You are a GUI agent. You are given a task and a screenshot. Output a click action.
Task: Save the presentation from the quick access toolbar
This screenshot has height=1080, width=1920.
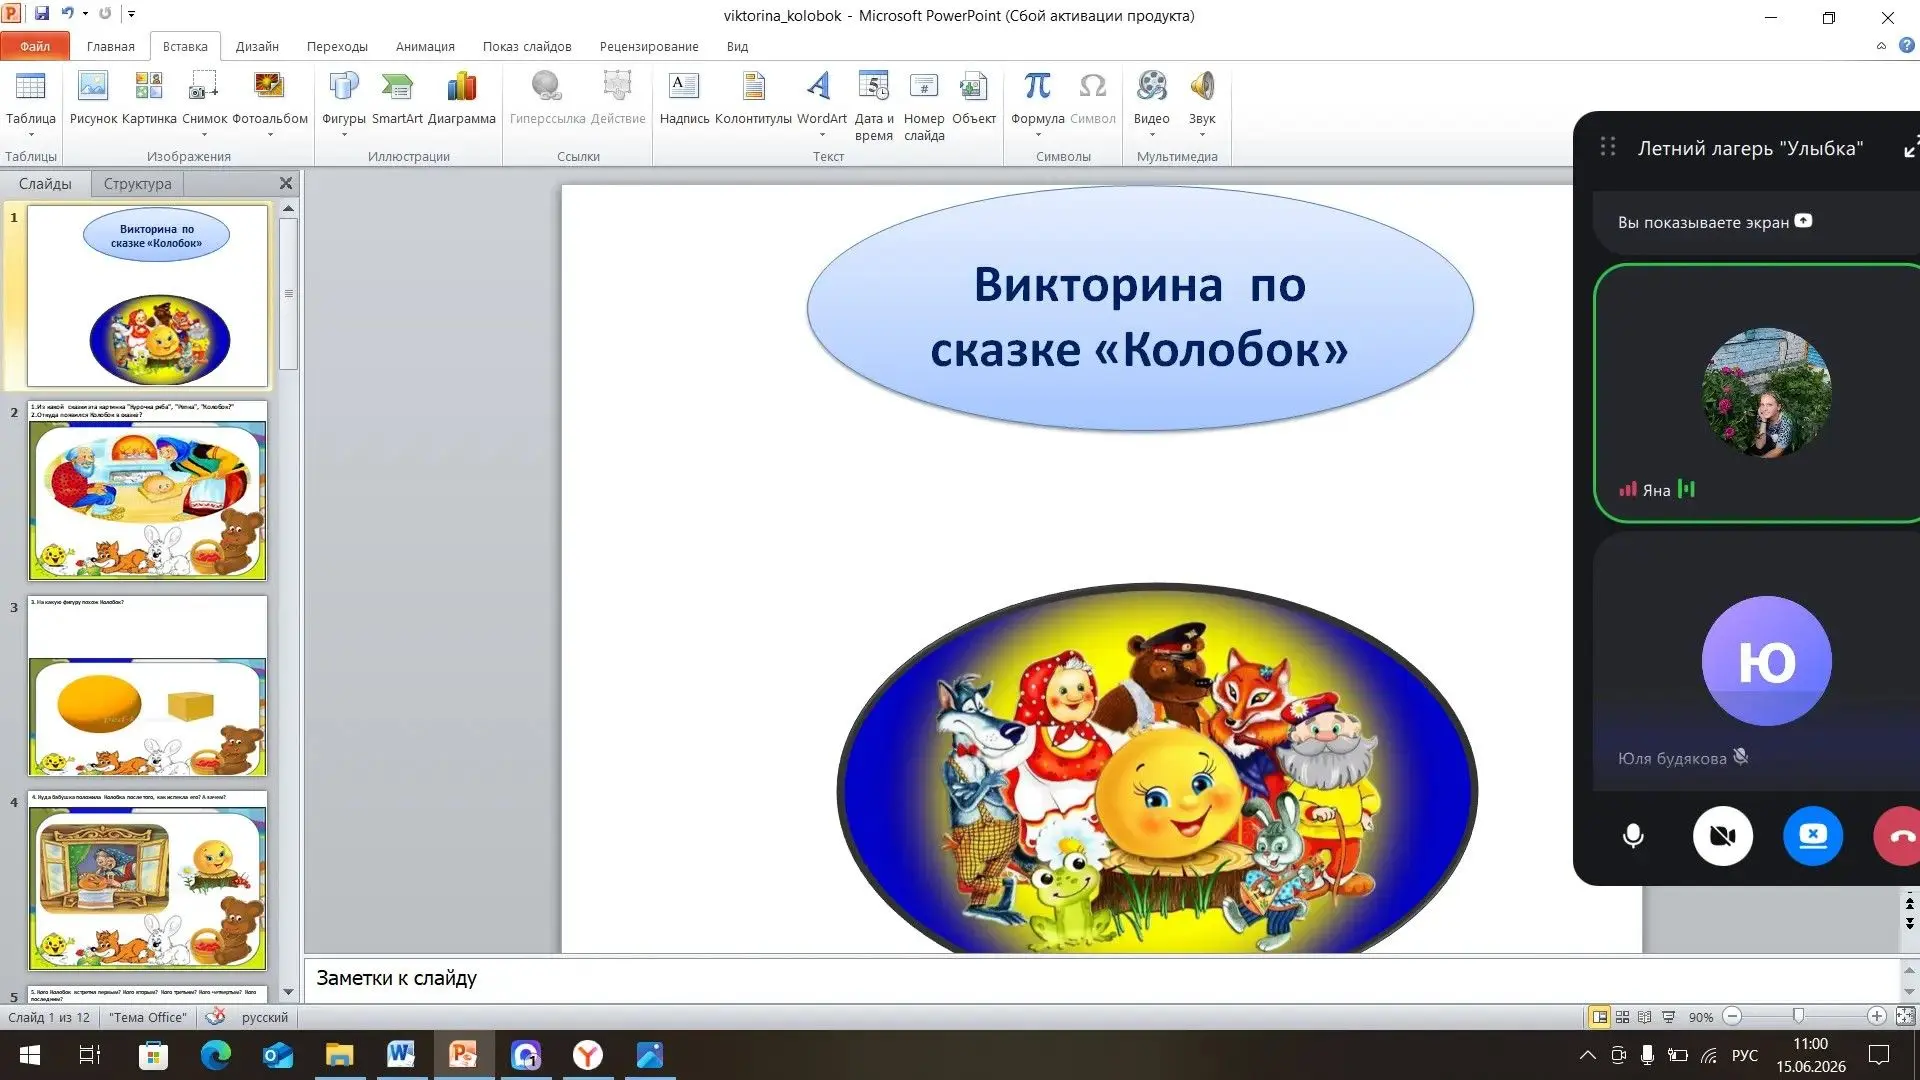42,14
